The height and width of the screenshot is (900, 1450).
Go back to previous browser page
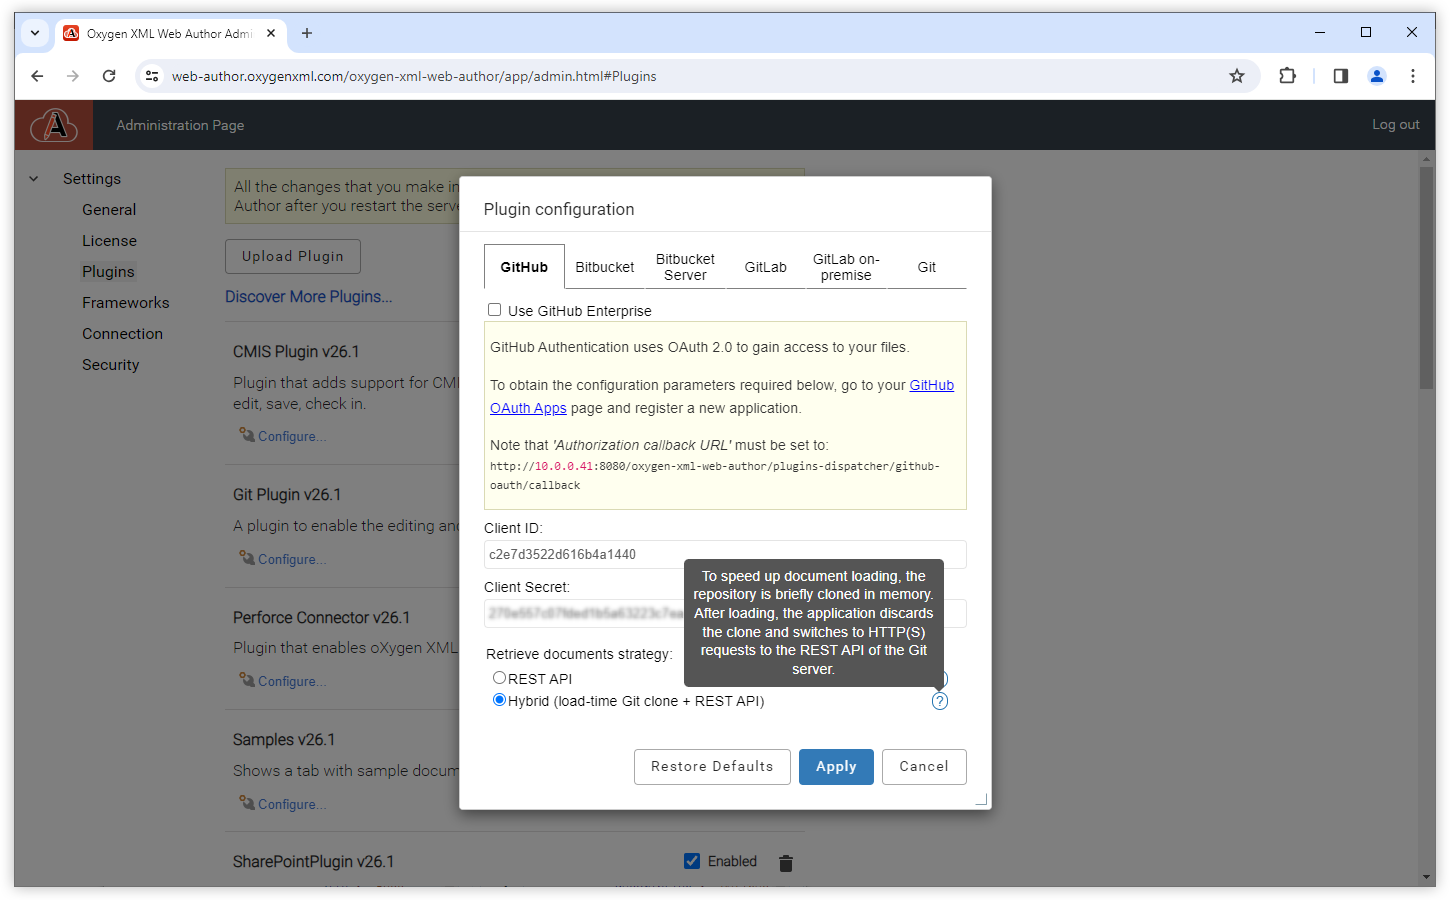(37, 76)
